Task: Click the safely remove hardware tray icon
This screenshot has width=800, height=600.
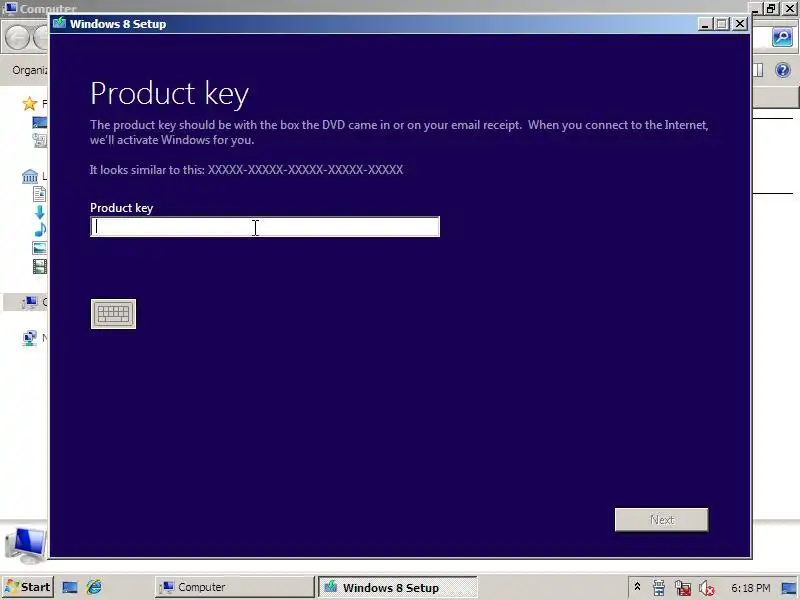Action: click(659, 588)
